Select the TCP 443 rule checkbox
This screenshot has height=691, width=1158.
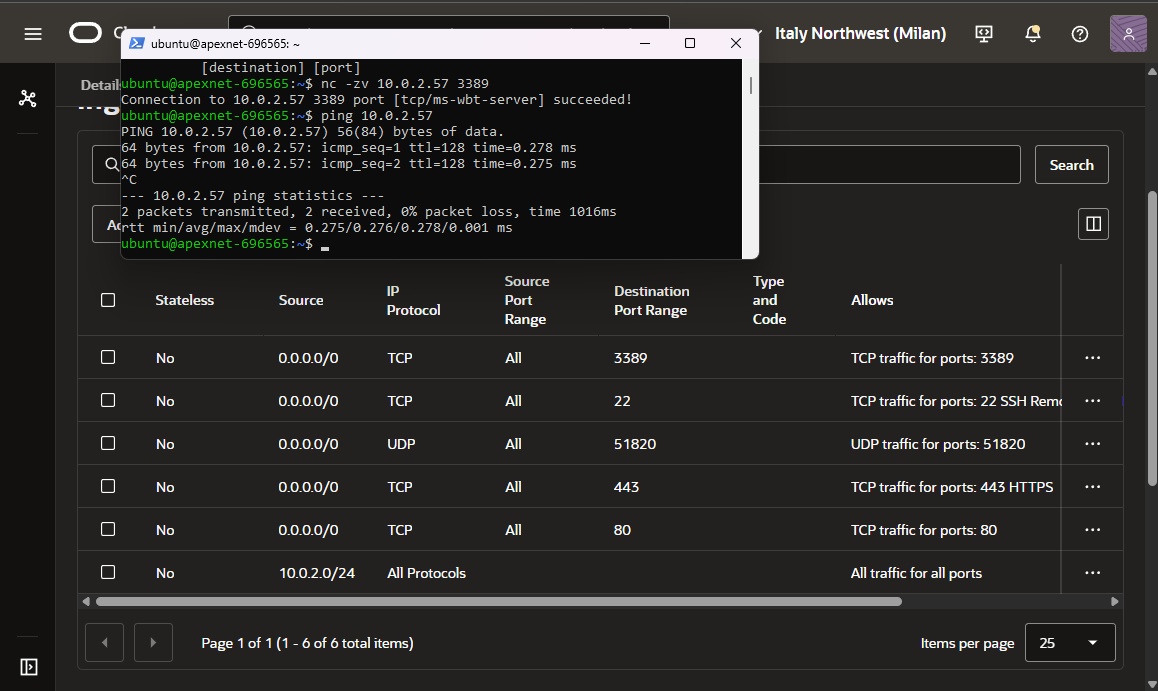[x=108, y=487]
